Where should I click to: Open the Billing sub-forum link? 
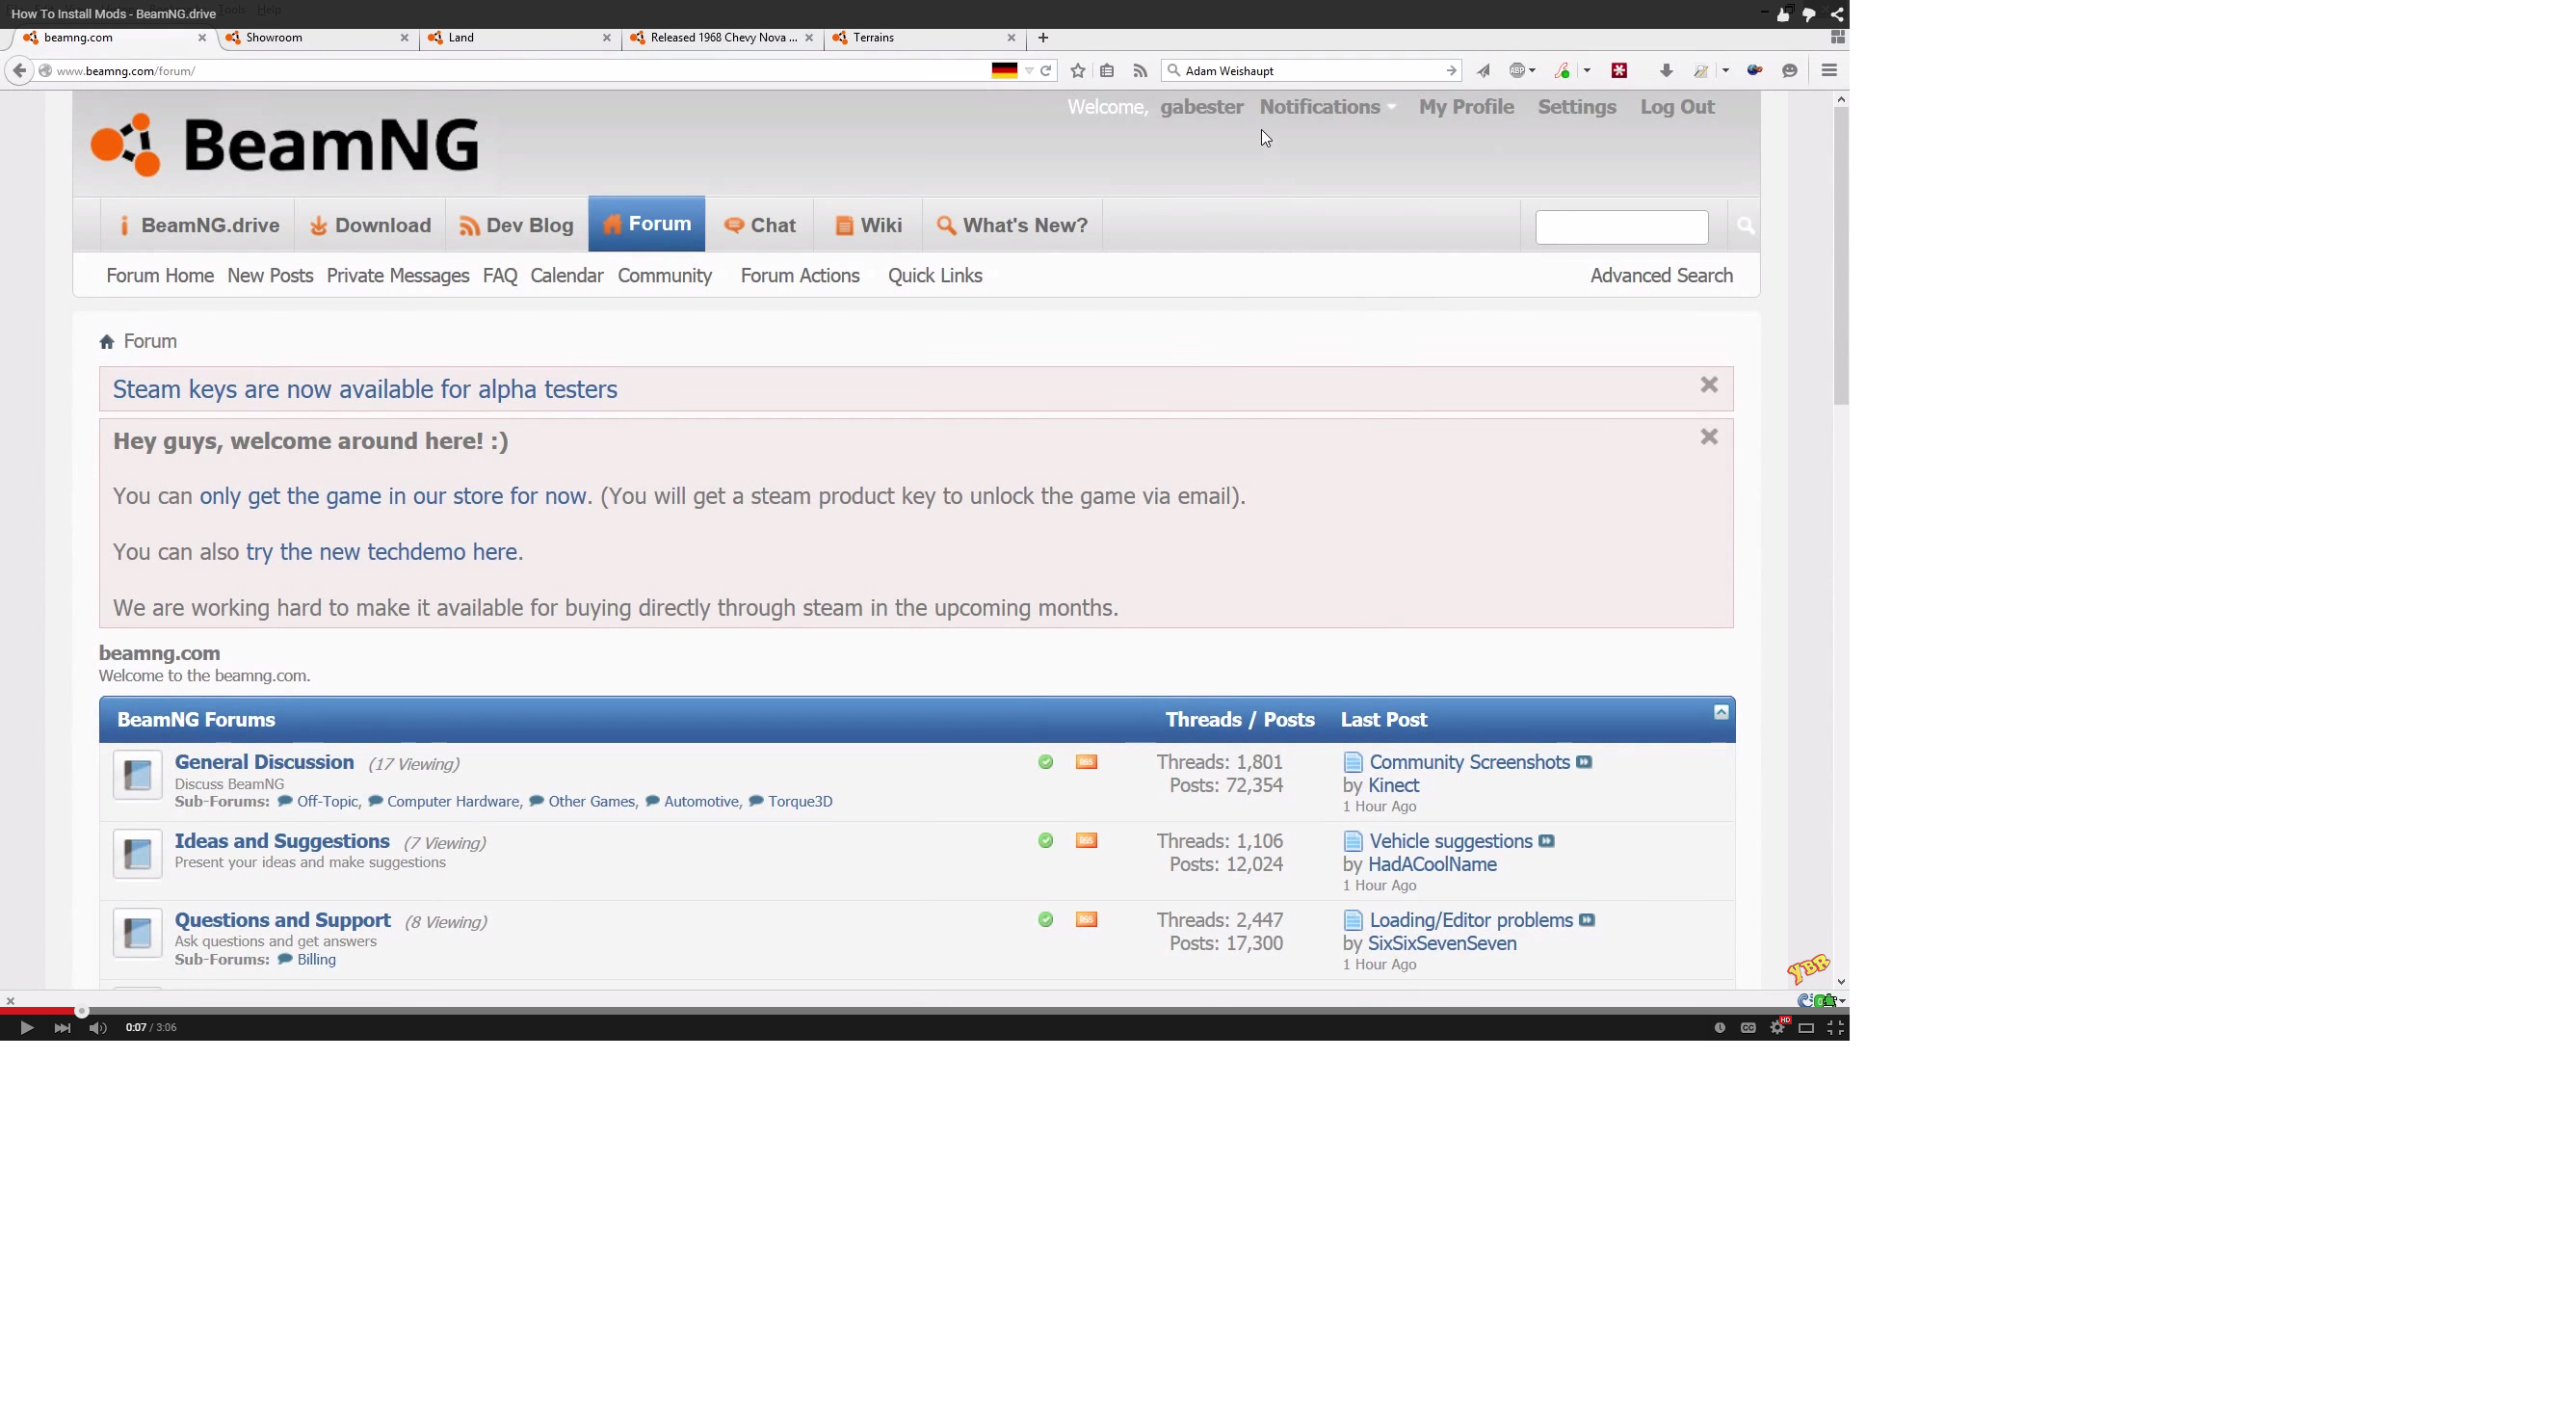[x=316, y=960]
